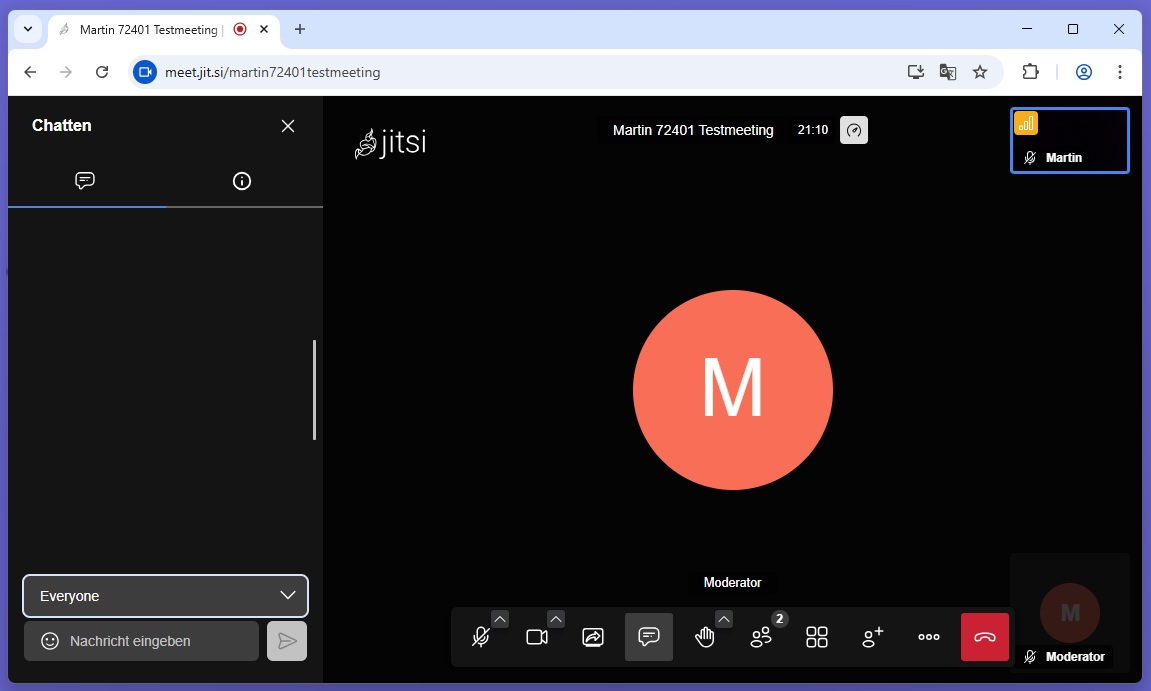
Task: Toggle the camera button
Action: pyautogui.click(x=537, y=637)
